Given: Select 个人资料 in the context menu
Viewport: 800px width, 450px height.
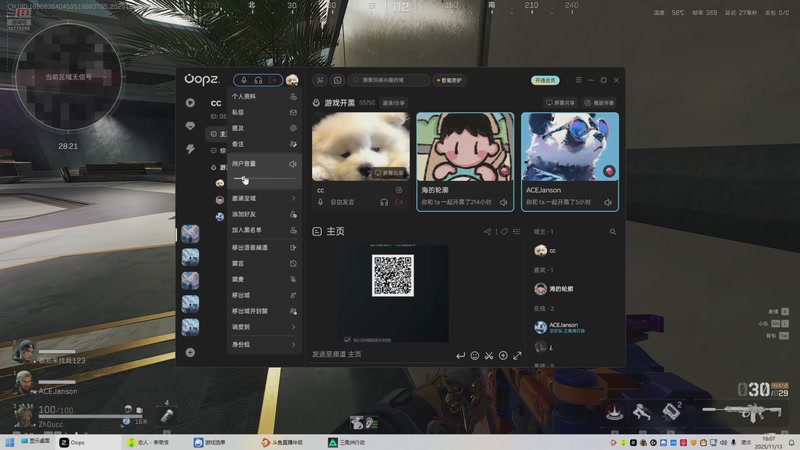Looking at the screenshot, I should pos(264,96).
